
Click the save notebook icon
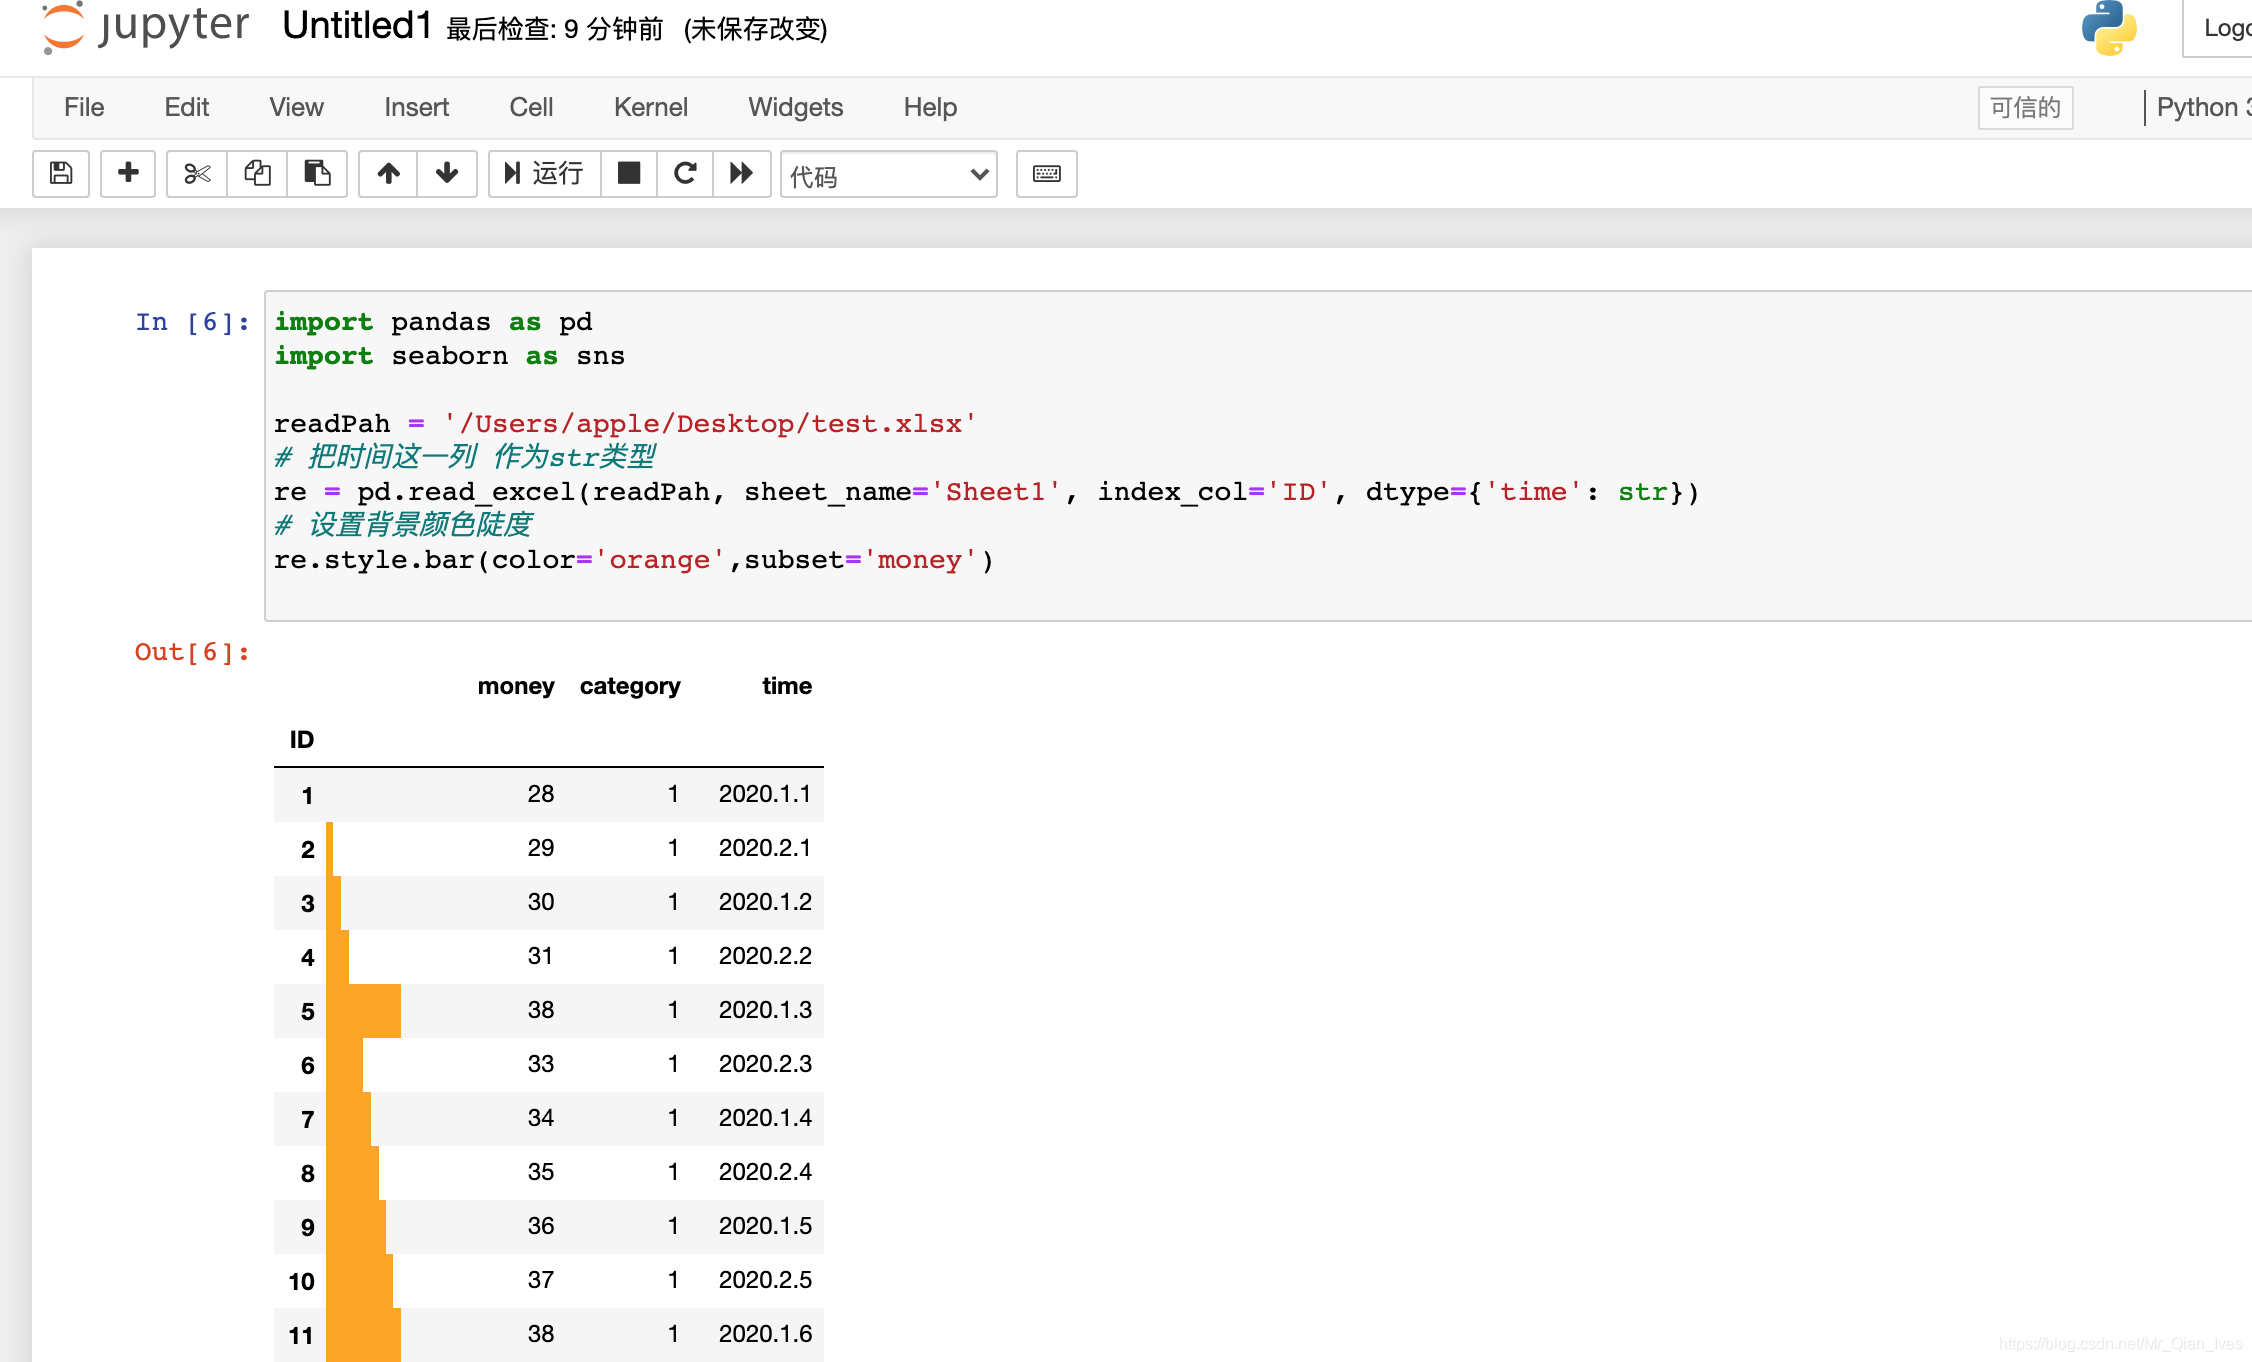[x=61, y=174]
